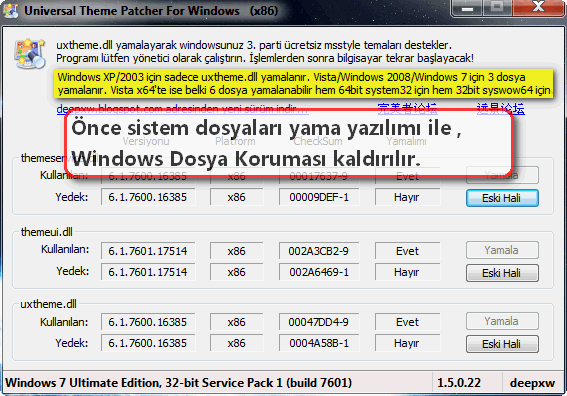567x396 pixels.
Task: Click x86 platform field of themeui.dll Kullanılan
Action: pyautogui.click(x=236, y=251)
